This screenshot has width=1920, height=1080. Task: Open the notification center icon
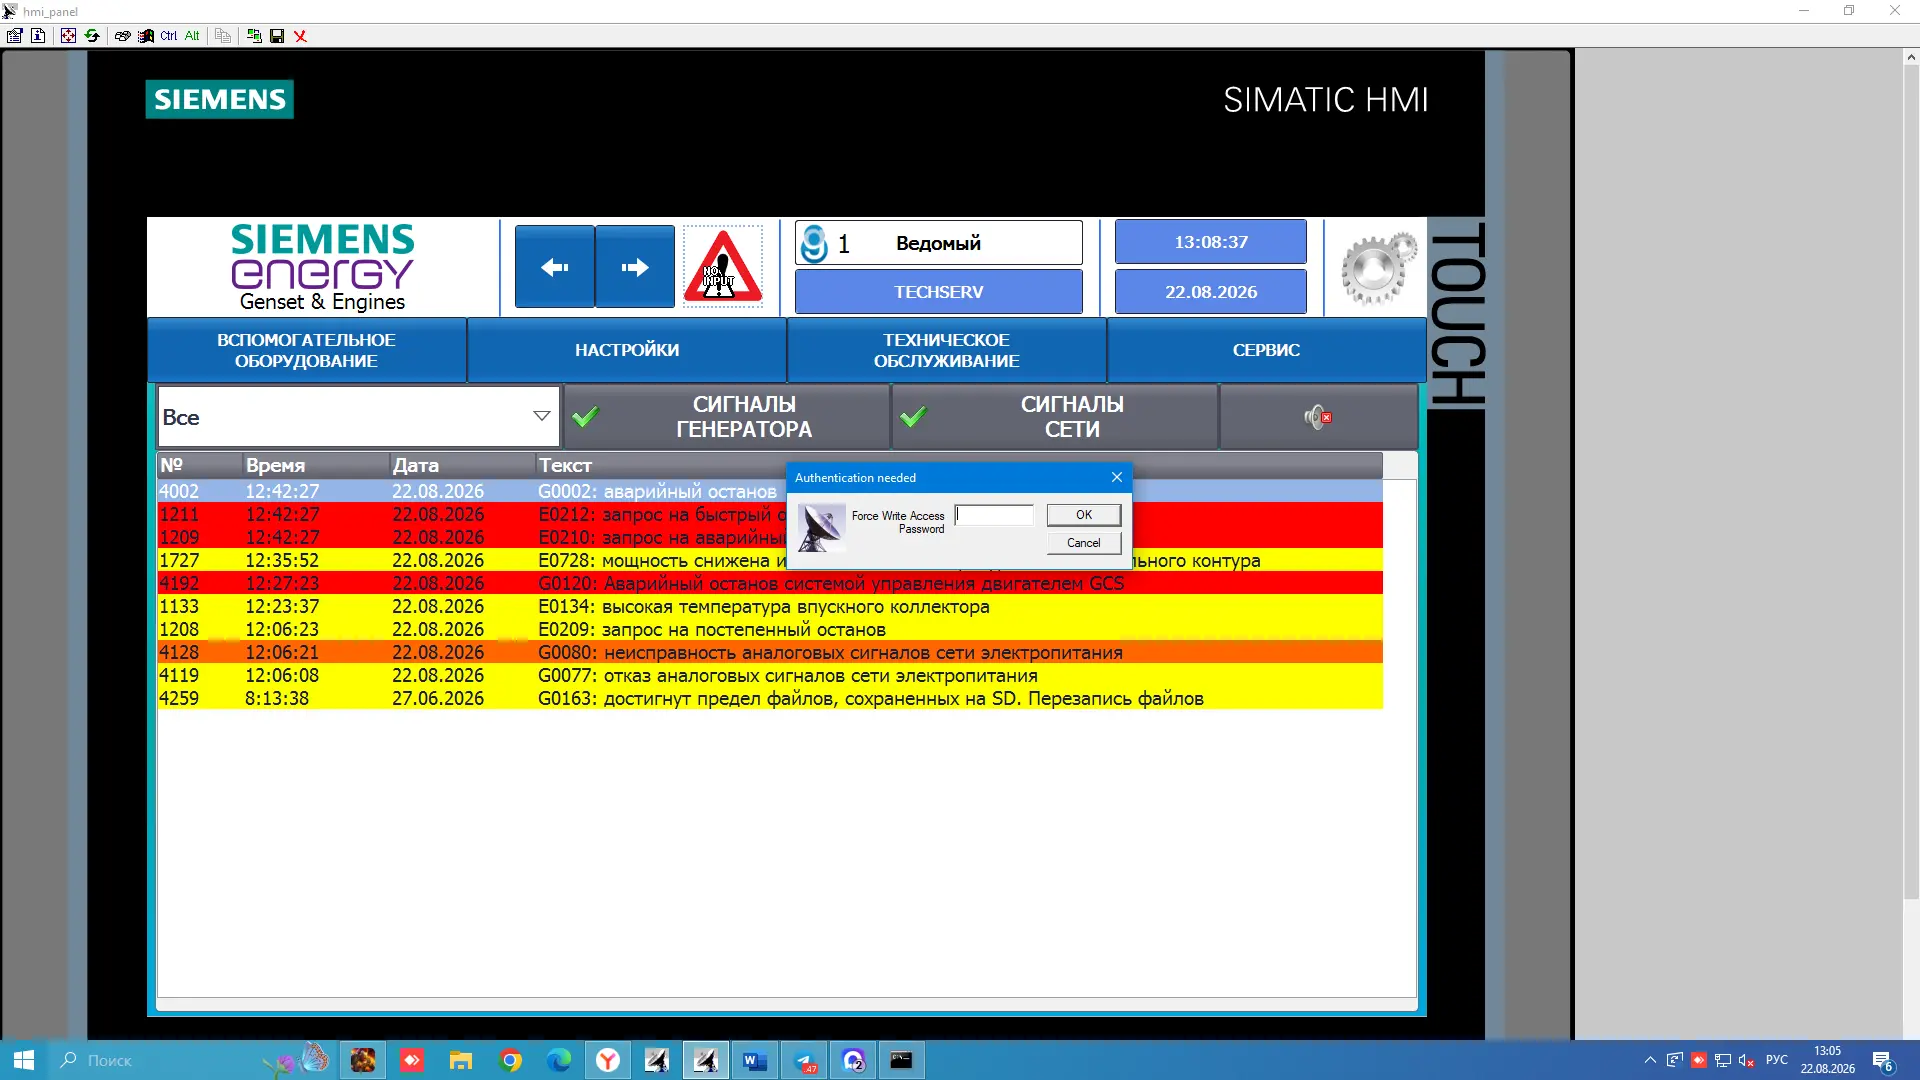(x=1883, y=1060)
